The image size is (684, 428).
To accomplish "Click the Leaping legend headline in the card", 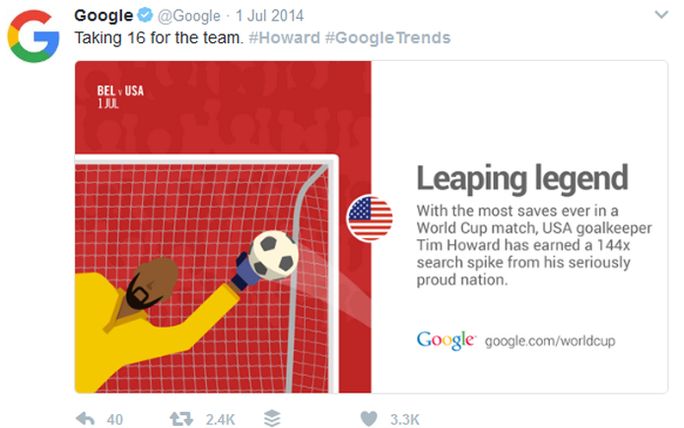I will coord(522,178).
